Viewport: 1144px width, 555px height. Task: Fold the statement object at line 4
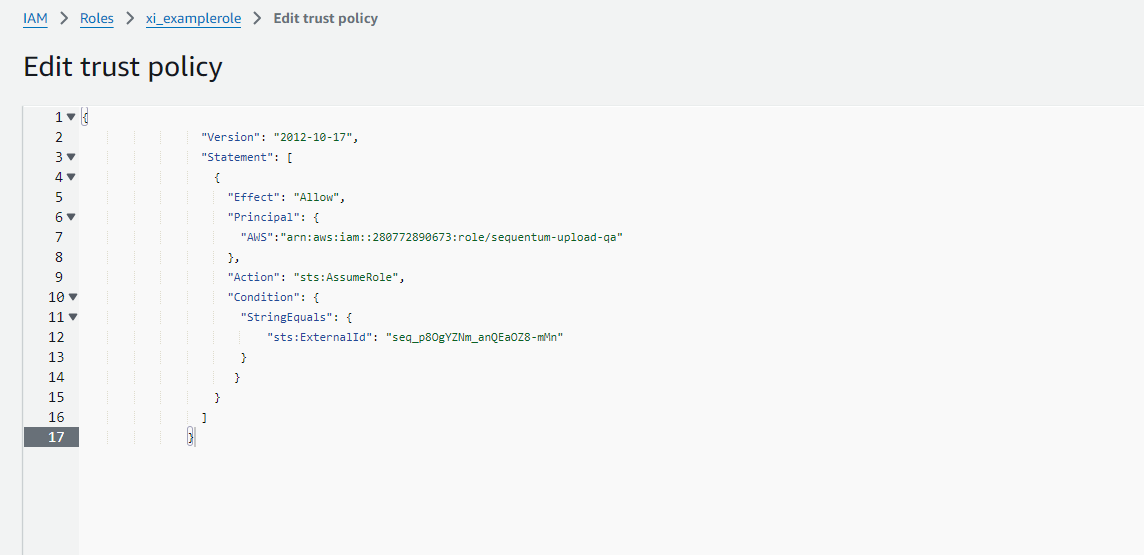tap(71, 177)
